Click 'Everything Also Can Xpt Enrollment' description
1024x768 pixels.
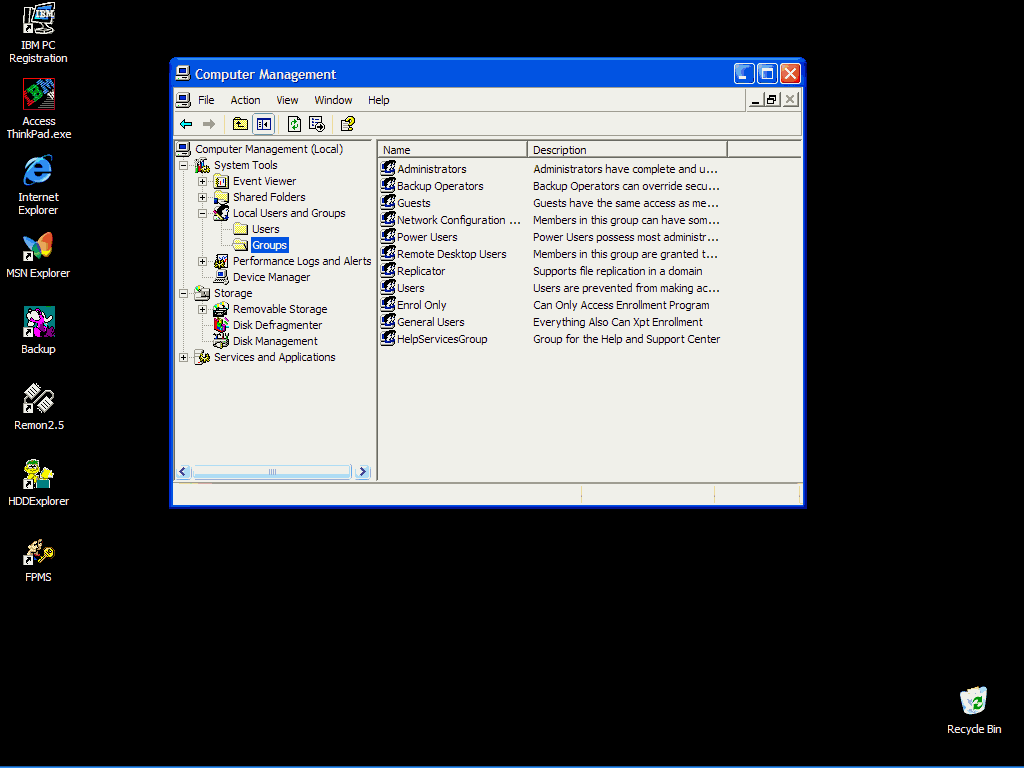pyautogui.click(x=618, y=322)
